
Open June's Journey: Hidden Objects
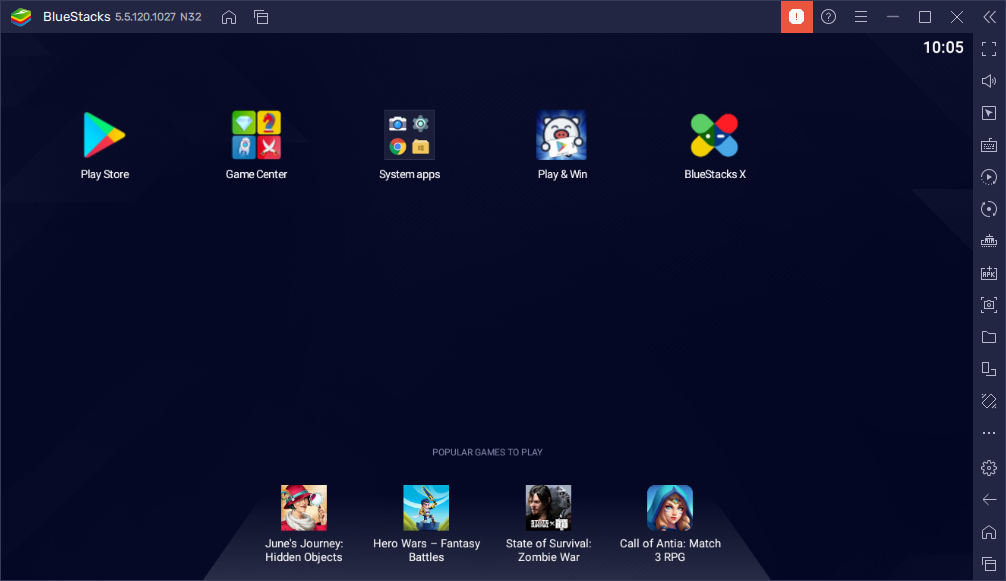[303, 508]
